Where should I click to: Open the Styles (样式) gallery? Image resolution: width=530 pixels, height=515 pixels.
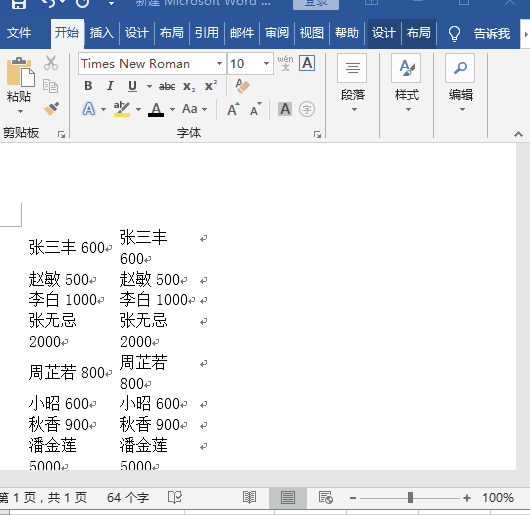[x=406, y=83]
